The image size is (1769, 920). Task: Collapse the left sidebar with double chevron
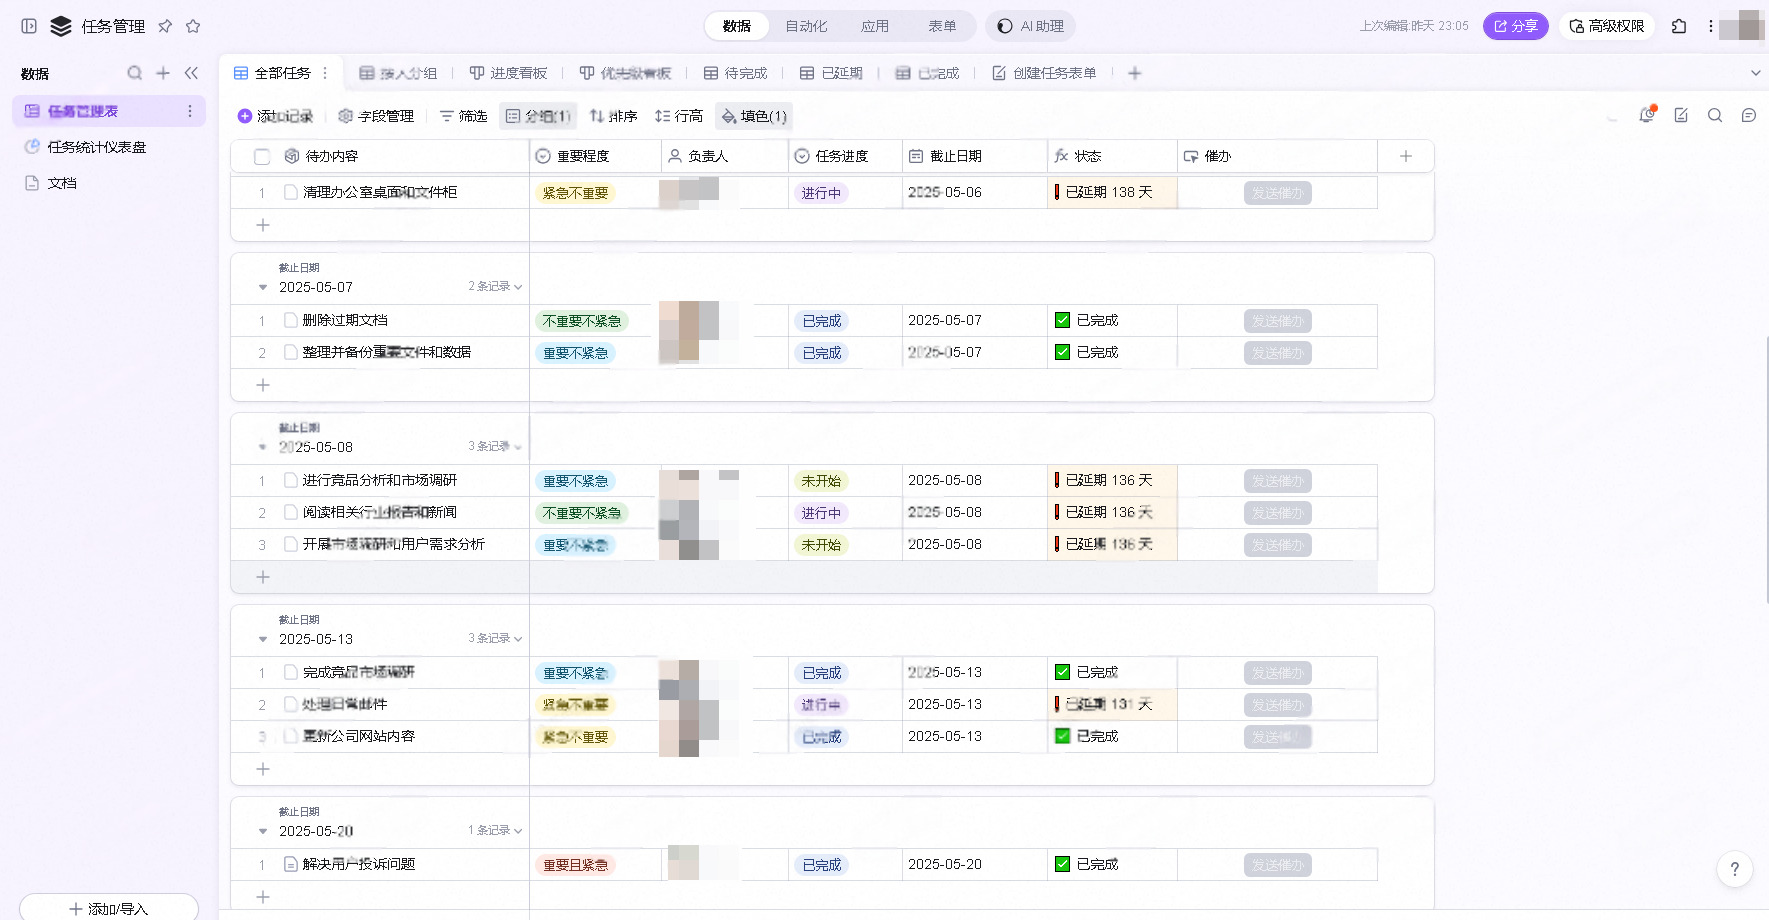191,73
